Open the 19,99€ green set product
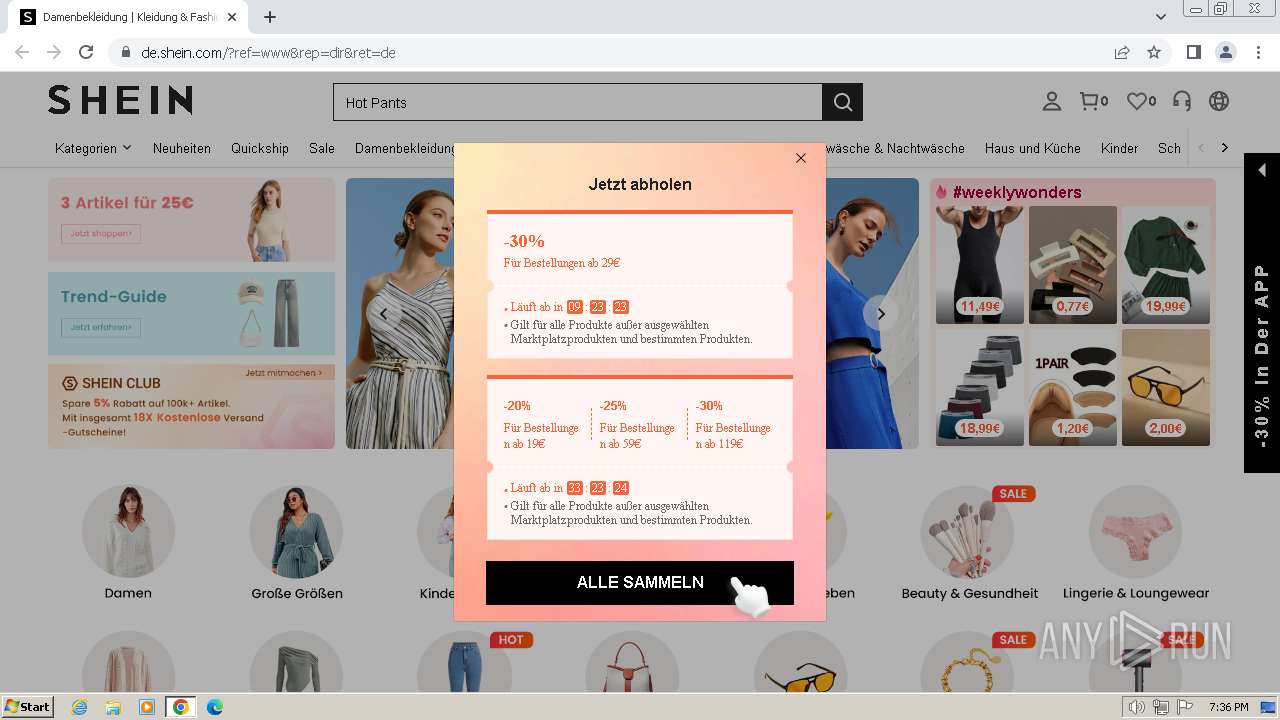 (x=1166, y=265)
